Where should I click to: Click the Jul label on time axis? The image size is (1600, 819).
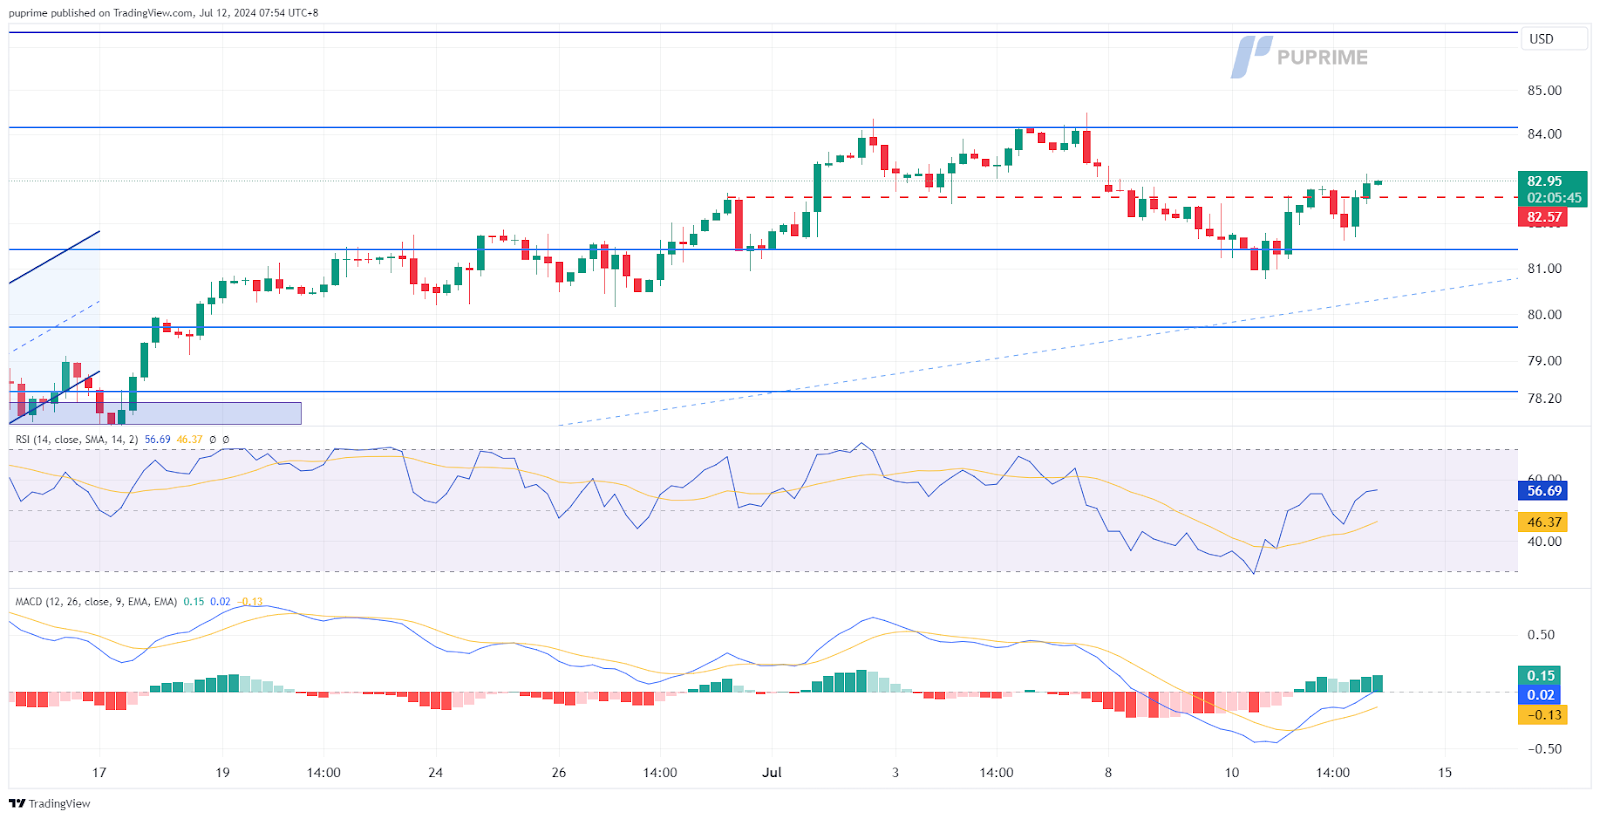click(x=771, y=773)
